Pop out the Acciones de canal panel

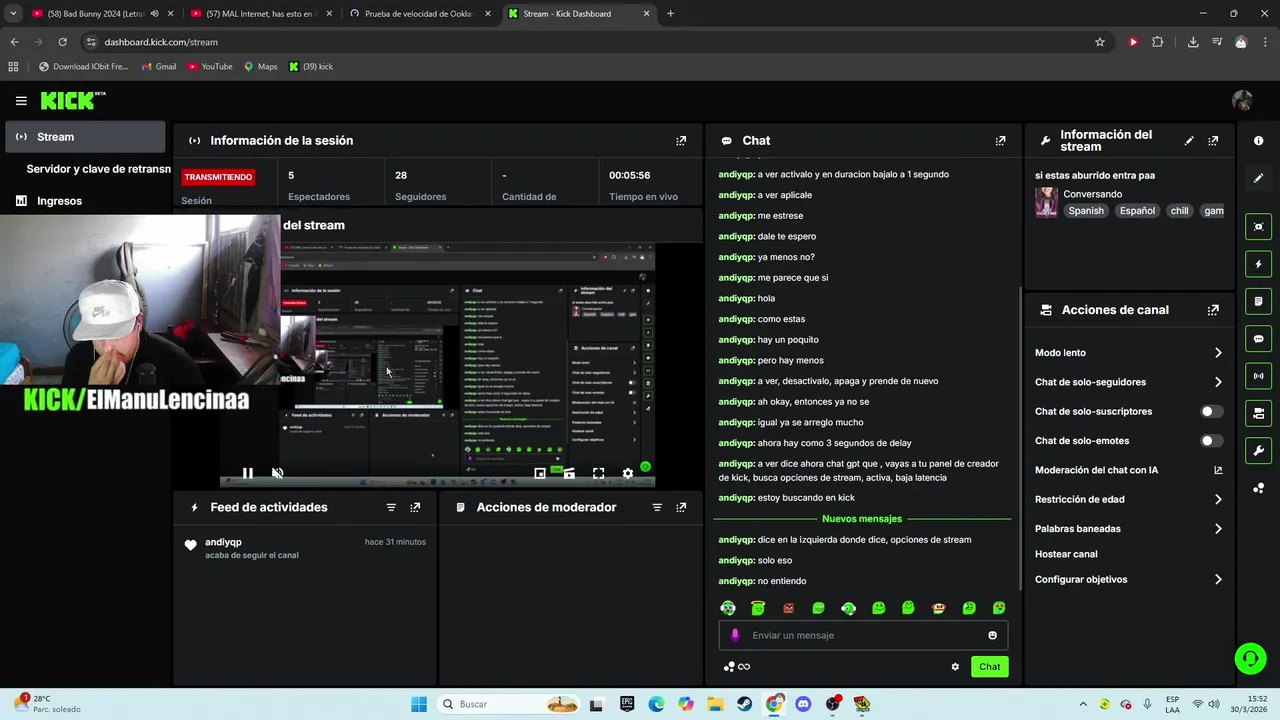(x=1213, y=310)
